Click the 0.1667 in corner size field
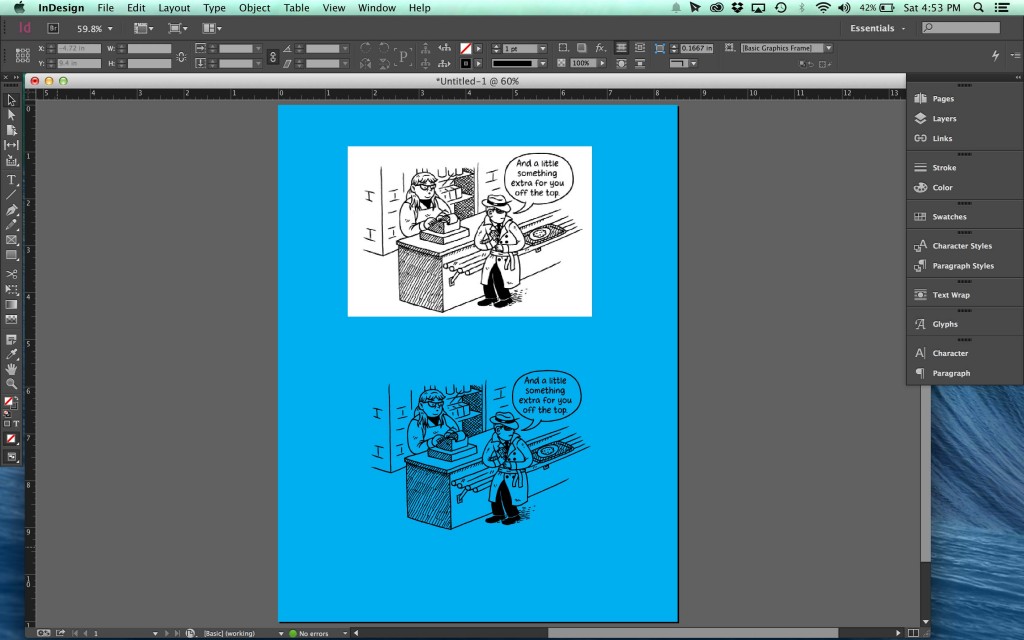Image resolution: width=1024 pixels, height=640 pixels. 696,48
